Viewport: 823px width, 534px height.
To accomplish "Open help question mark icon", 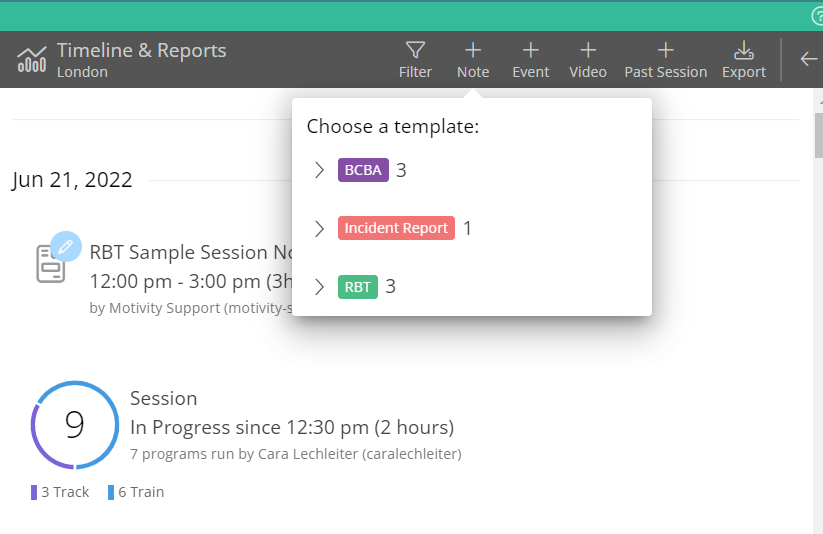I will coord(817,16).
